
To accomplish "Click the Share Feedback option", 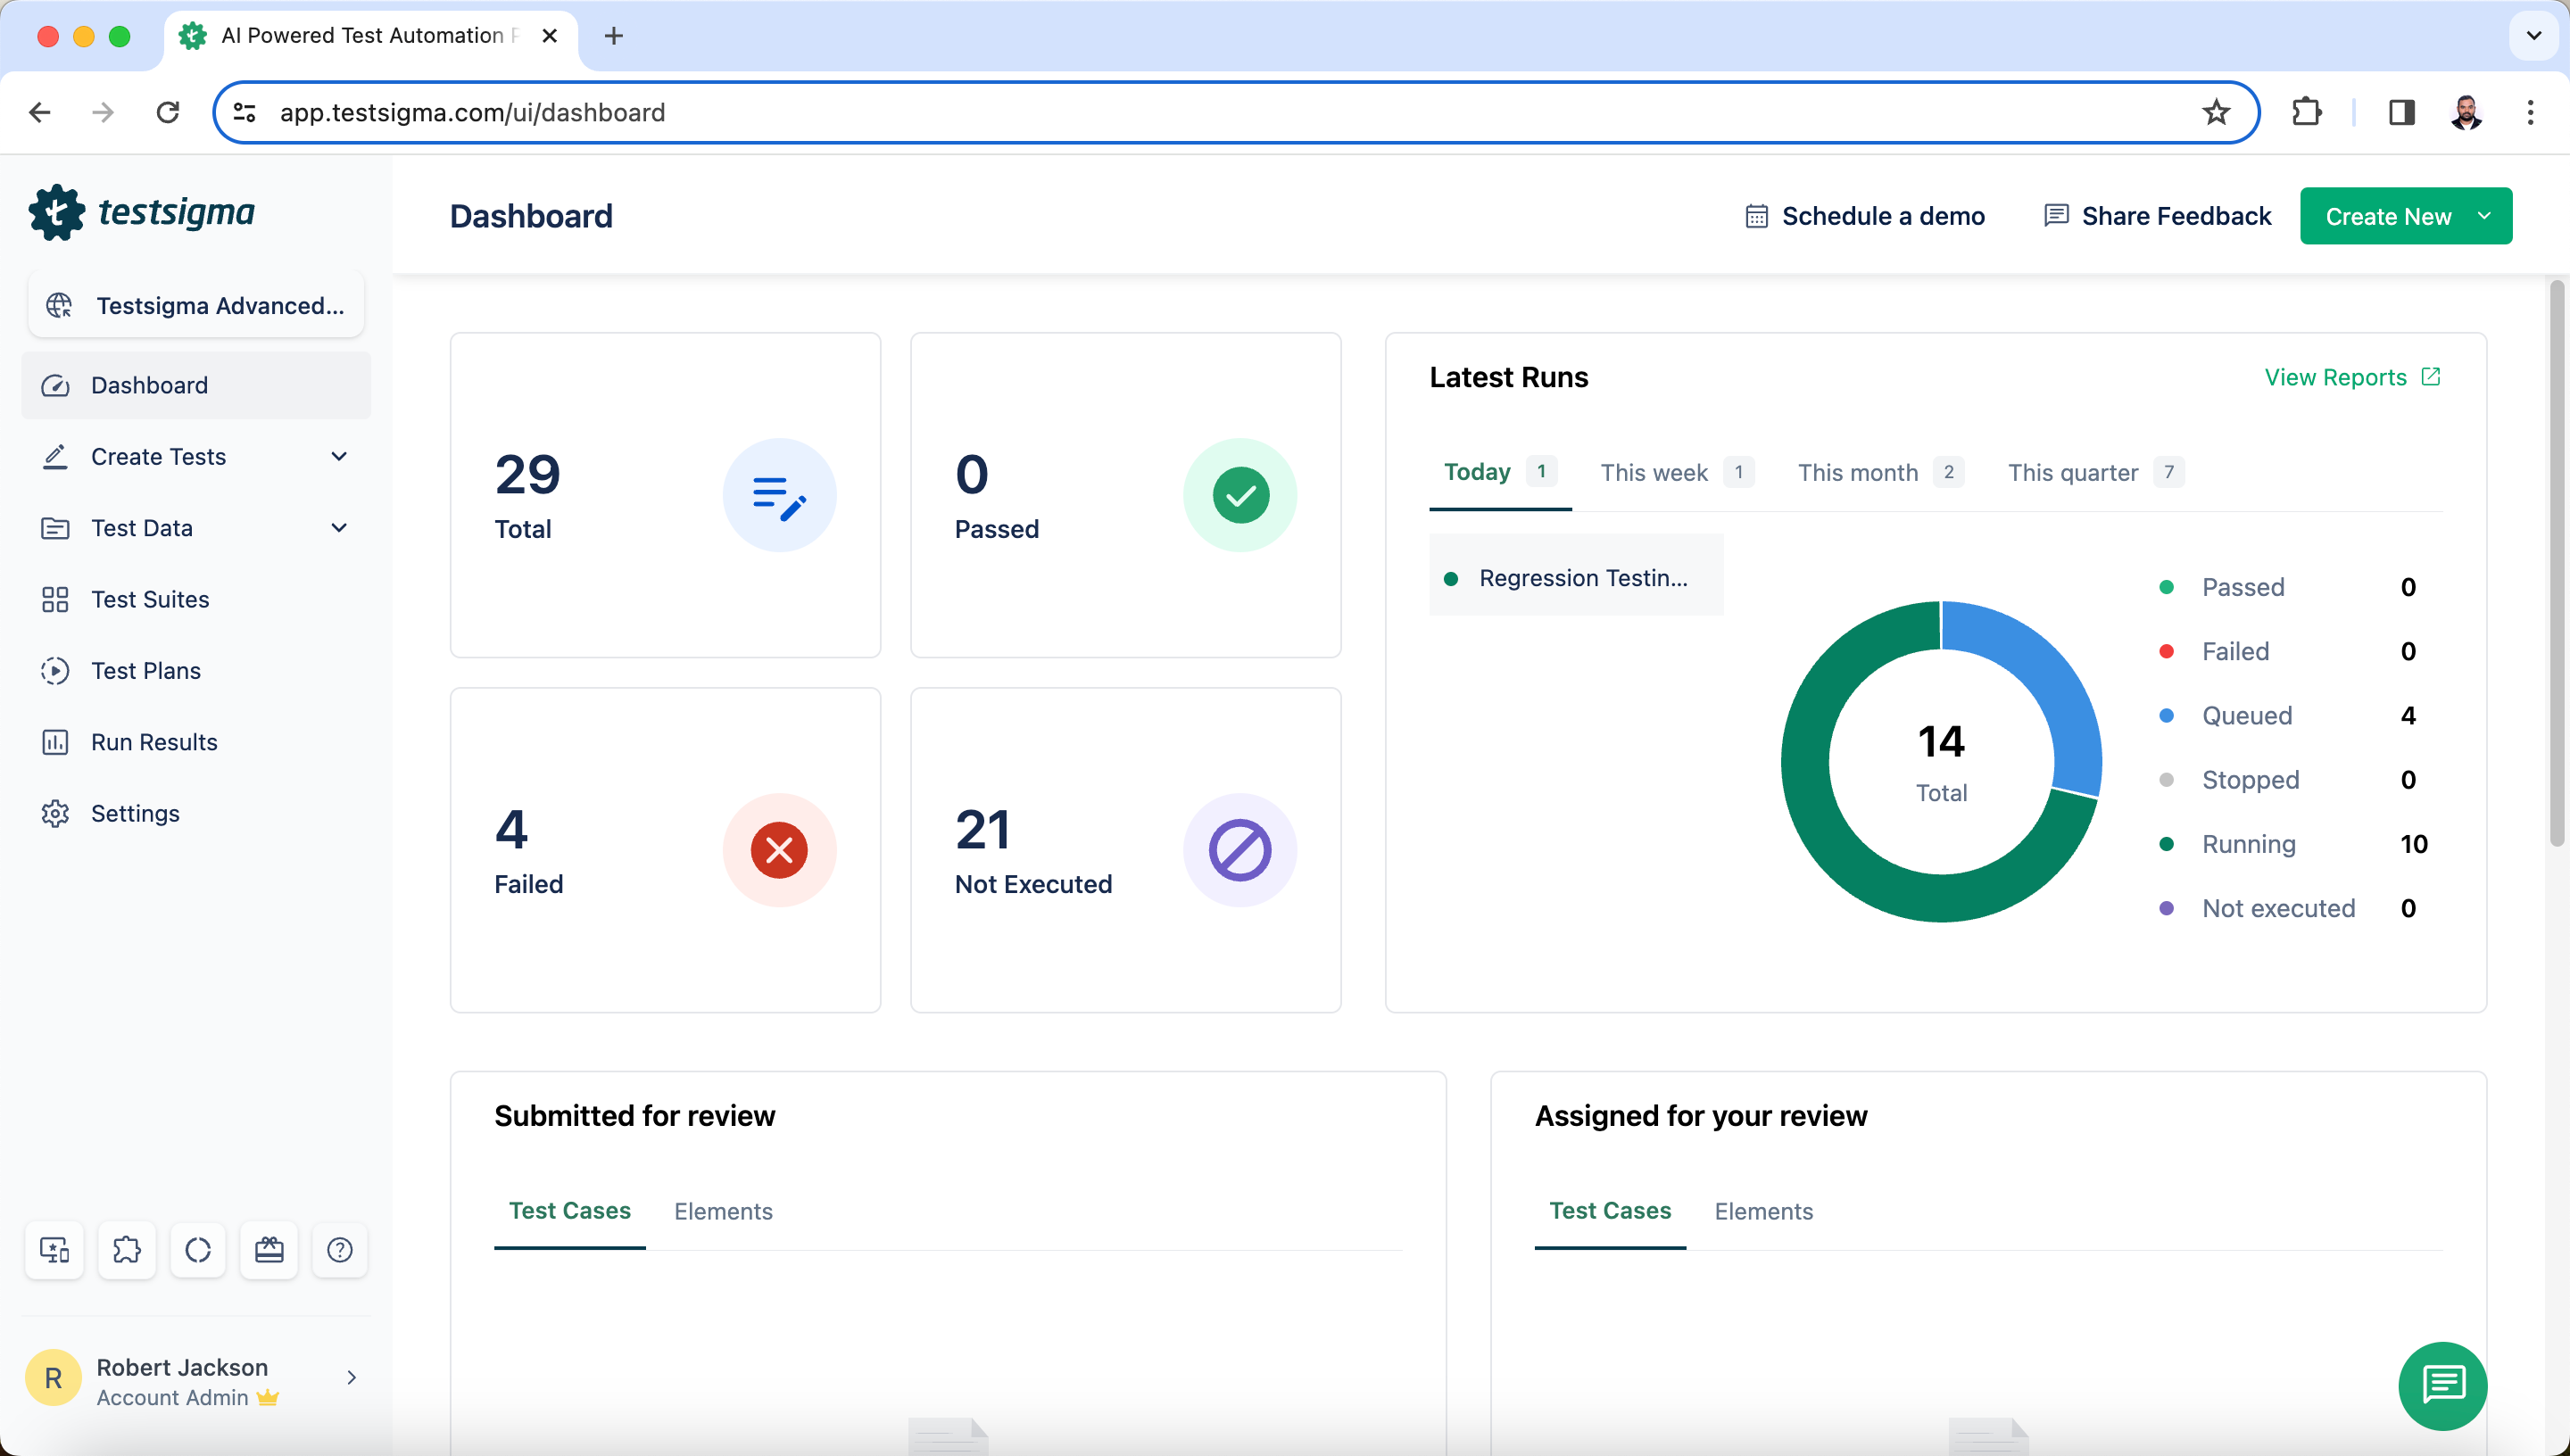I will tap(2156, 215).
